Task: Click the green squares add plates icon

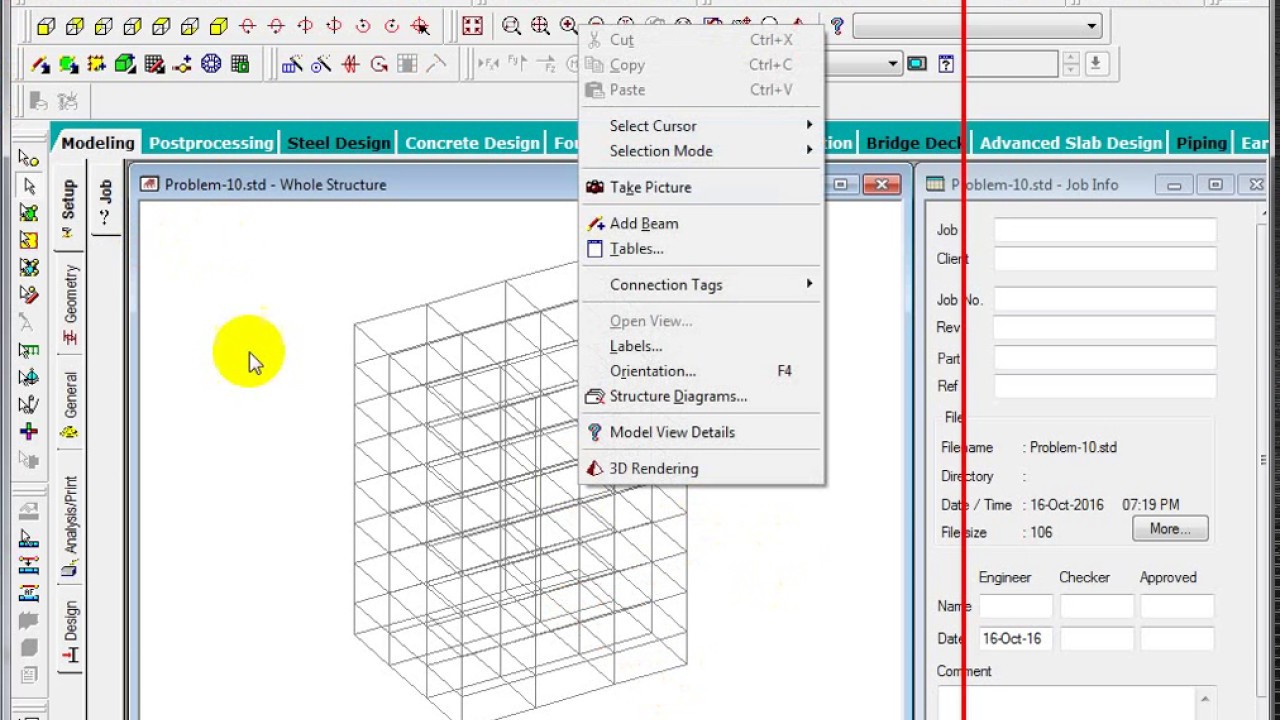Action: 68,65
